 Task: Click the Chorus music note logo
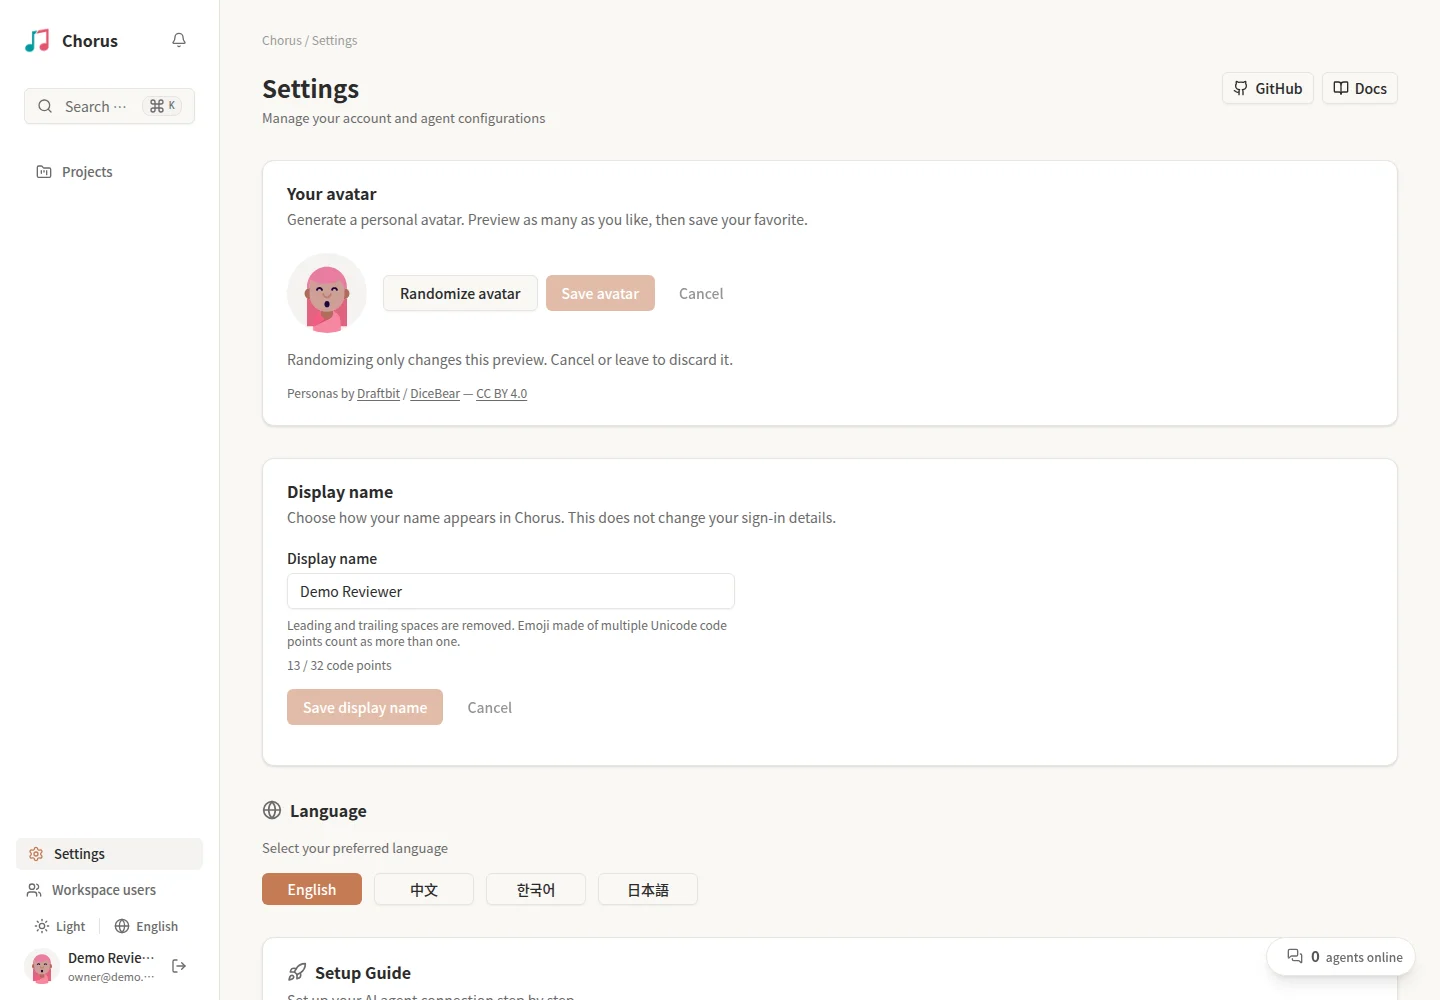click(37, 40)
